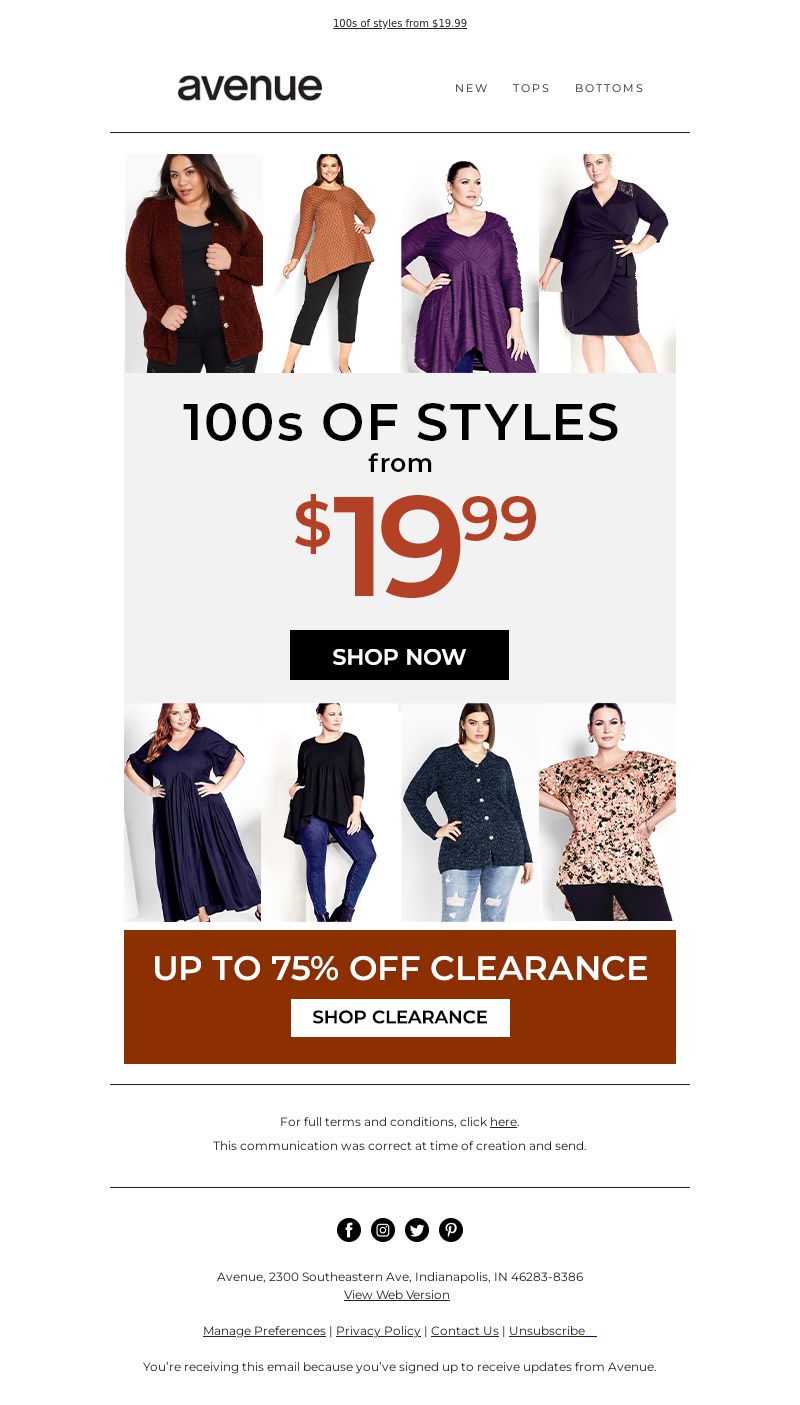Image resolution: width=800 pixels, height=1405 pixels.
Task: Open View Web Version link
Action: pos(397,1295)
